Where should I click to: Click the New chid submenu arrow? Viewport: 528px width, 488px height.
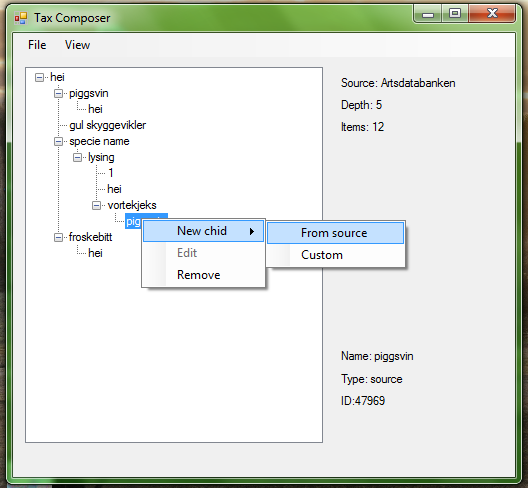point(252,231)
